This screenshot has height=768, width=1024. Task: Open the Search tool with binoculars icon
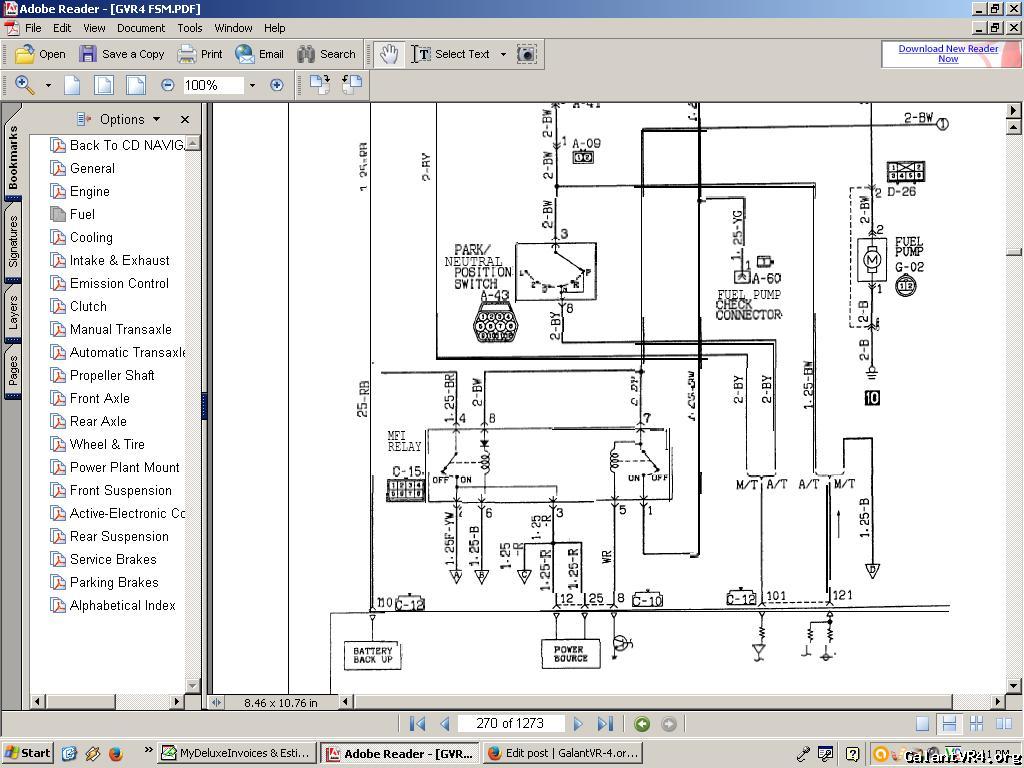[326, 54]
